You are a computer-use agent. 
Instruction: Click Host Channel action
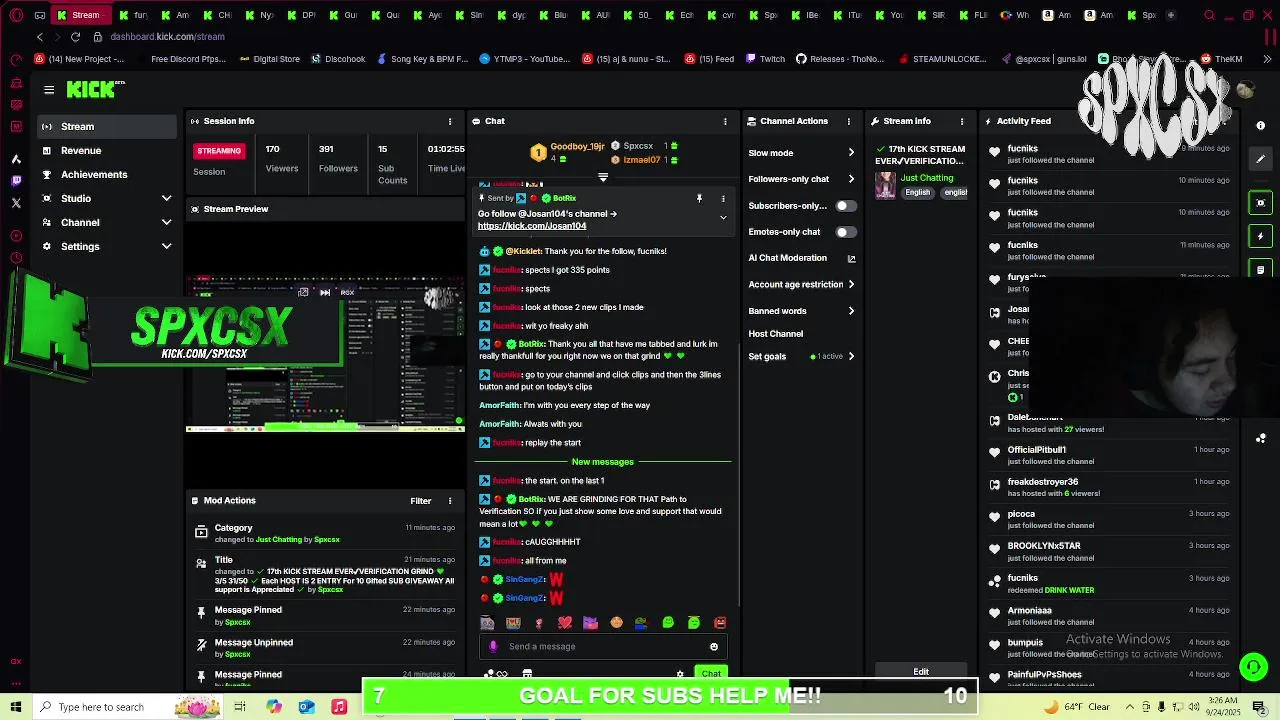tap(776, 334)
